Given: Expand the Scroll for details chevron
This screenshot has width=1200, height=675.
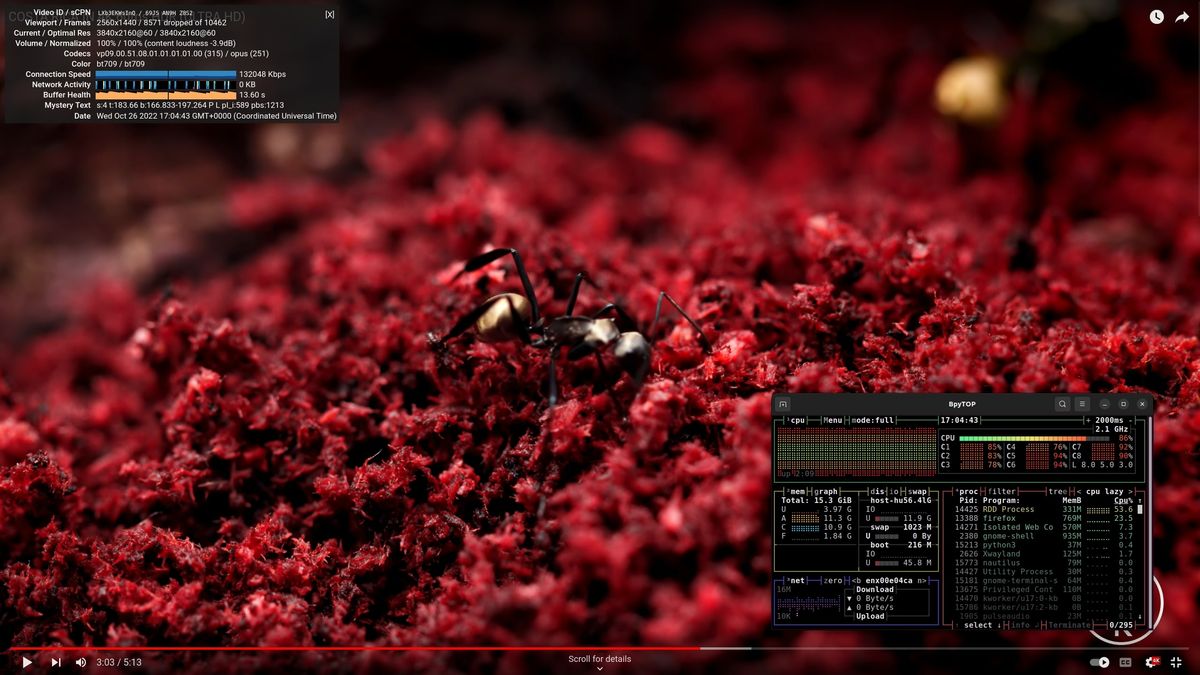Looking at the screenshot, I should click(x=599, y=669).
